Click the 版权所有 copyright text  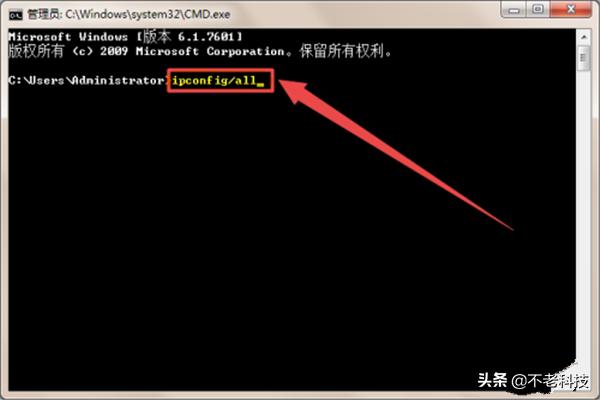coord(36,51)
